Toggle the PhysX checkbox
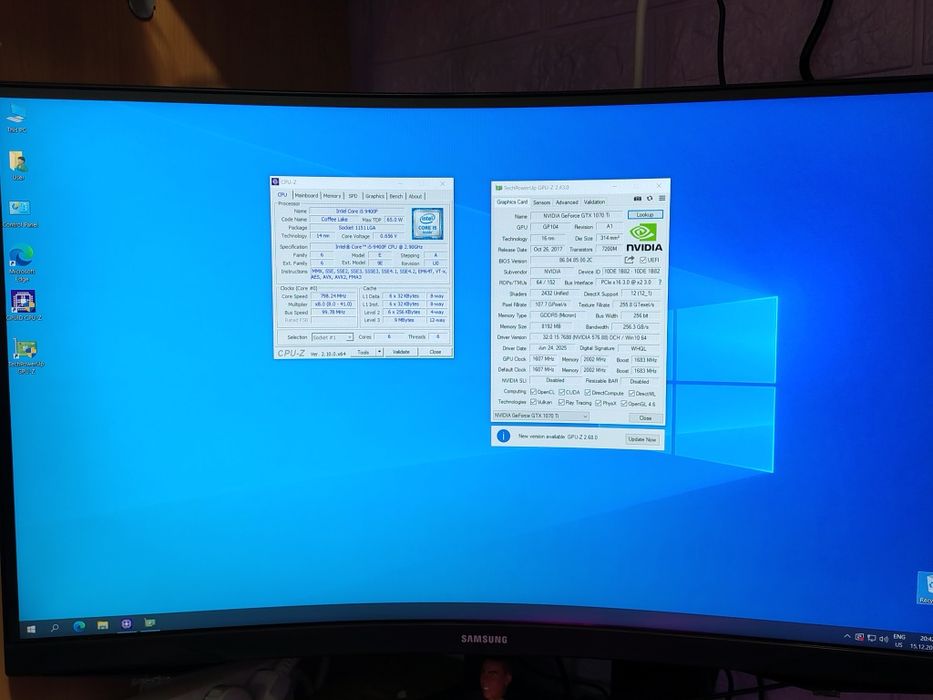This screenshot has height=700, width=933. 598,403
